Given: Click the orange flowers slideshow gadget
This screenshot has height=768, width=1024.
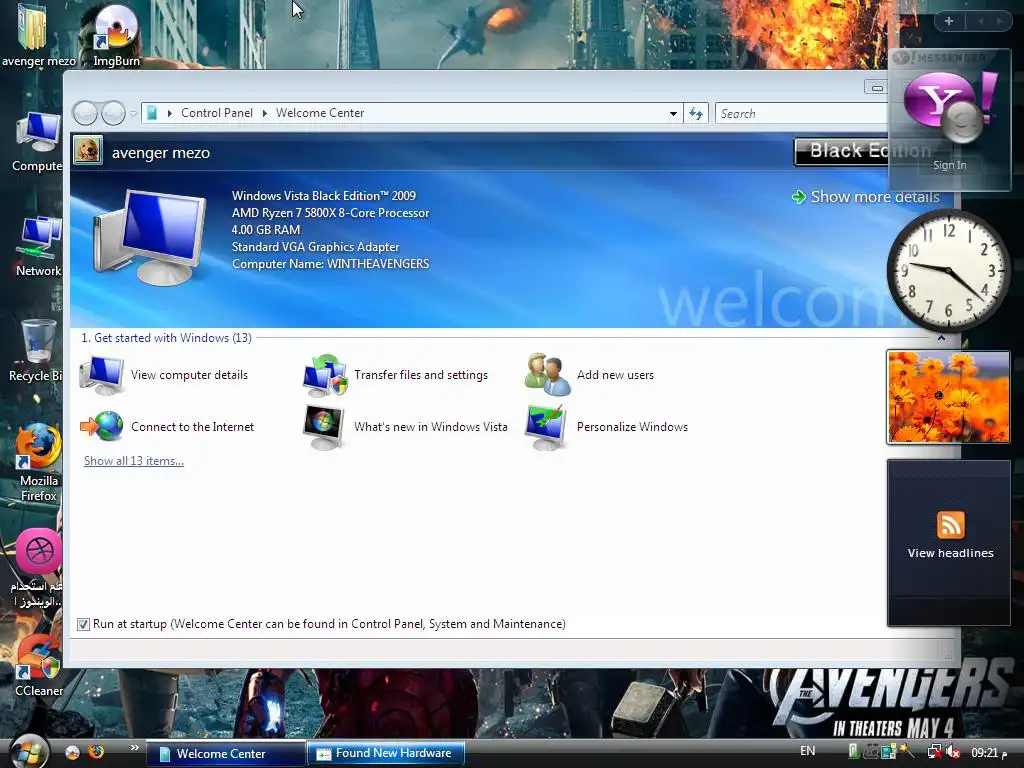Looking at the screenshot, I should (948, 397).
